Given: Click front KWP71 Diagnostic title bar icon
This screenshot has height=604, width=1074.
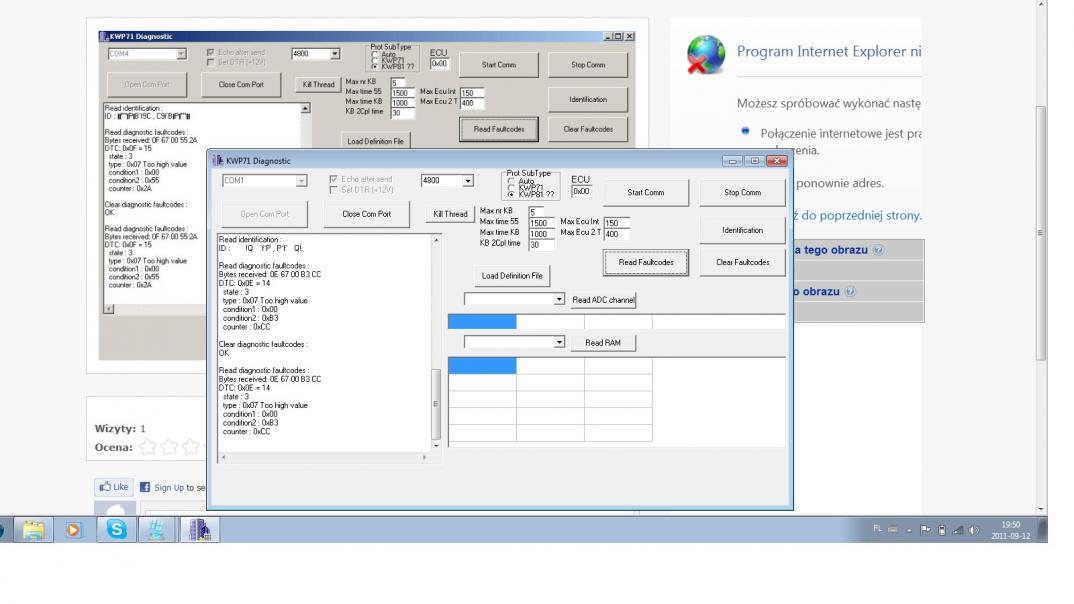Looking at the screenshot, I should pyautogui.click(x=218, y=160).
